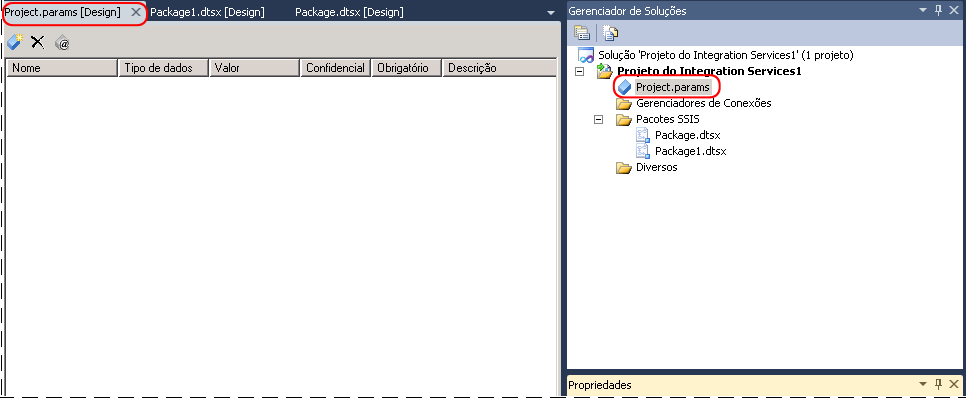Click the Add Parameter toolbar icon

[14, 42]
